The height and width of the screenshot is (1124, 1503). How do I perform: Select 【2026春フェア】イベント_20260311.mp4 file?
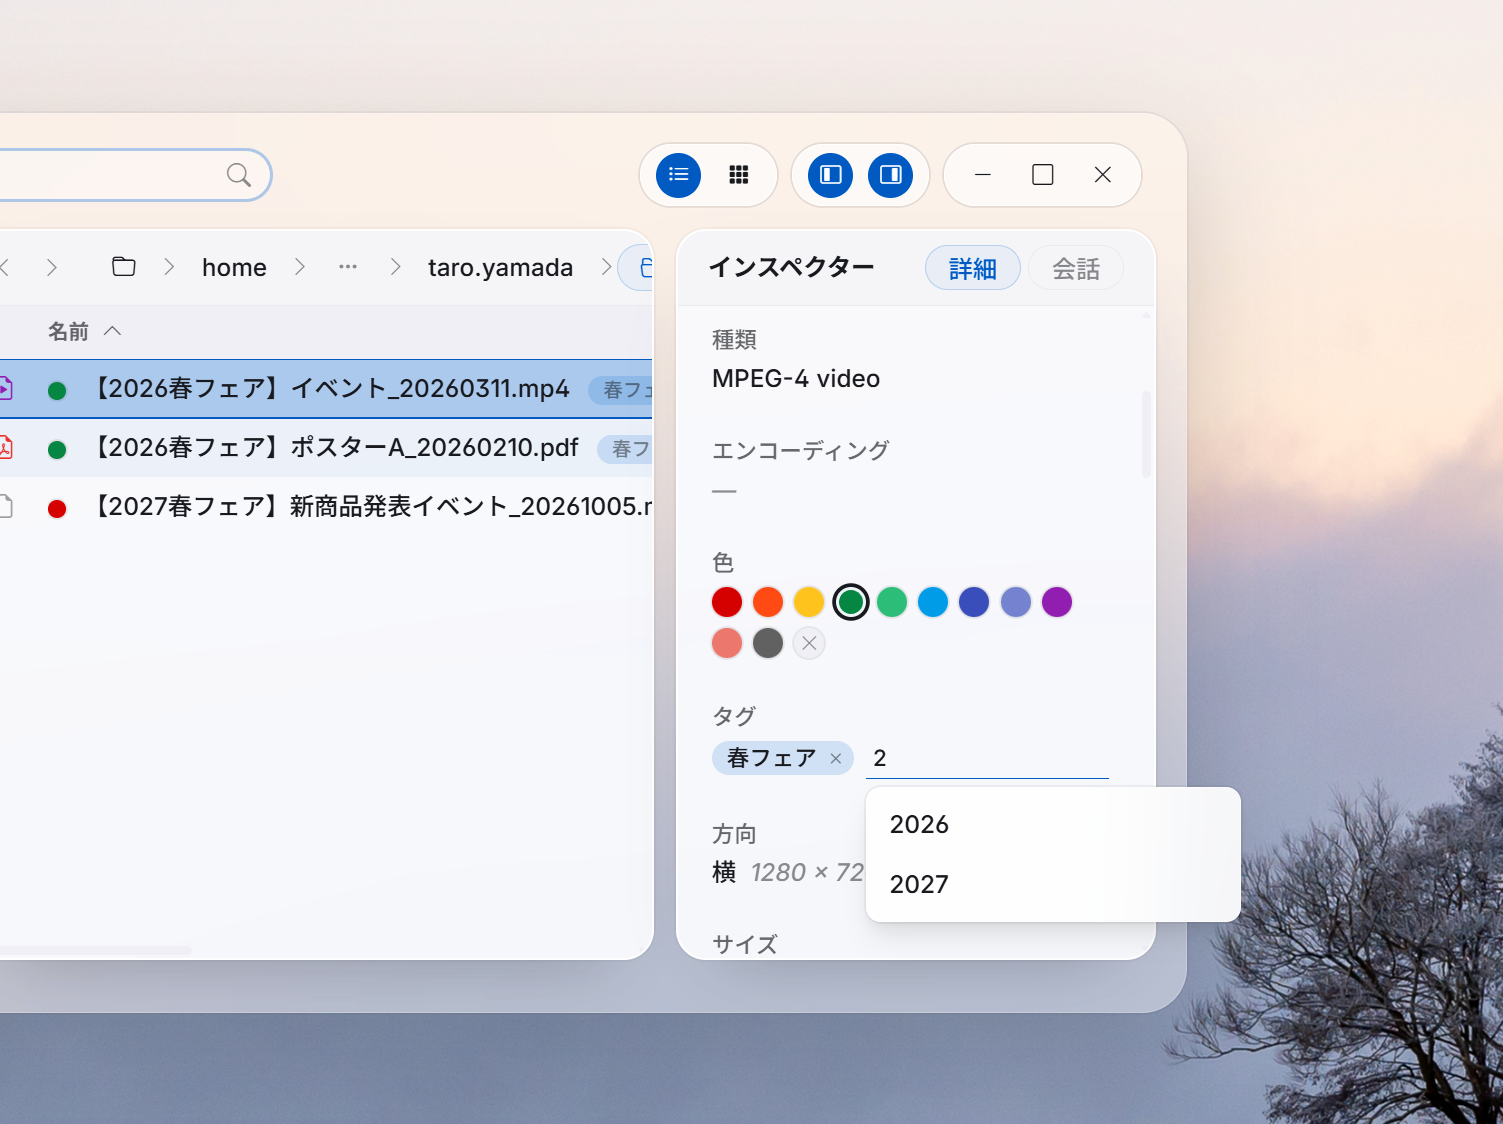click(326, 389)
